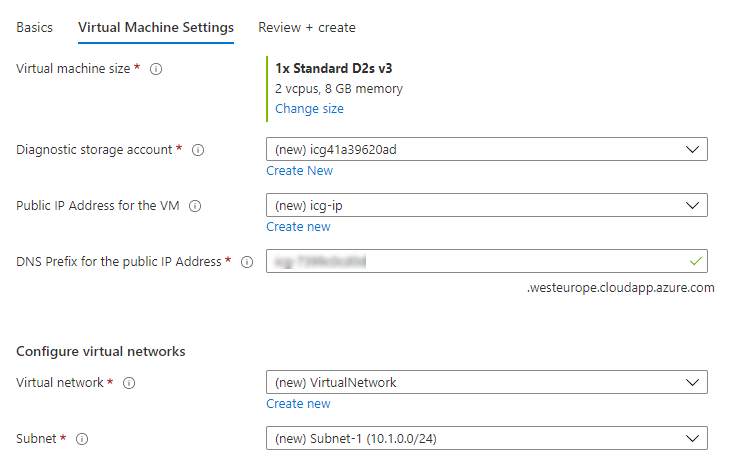
Task: Click Create new under Public IP Address
Action: point(298,227)
